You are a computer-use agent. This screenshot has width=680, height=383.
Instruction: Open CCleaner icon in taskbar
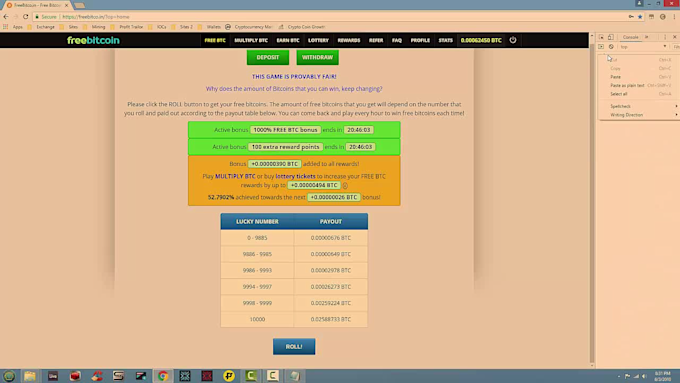(x=97, y=376)
